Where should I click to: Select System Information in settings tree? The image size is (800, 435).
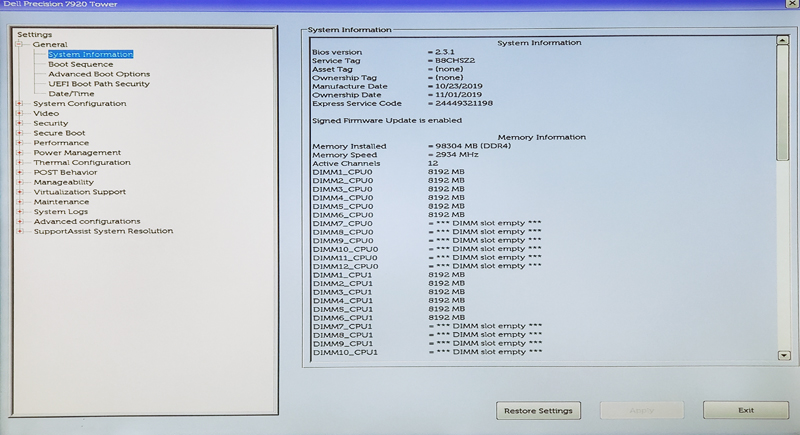click(90, 54)
